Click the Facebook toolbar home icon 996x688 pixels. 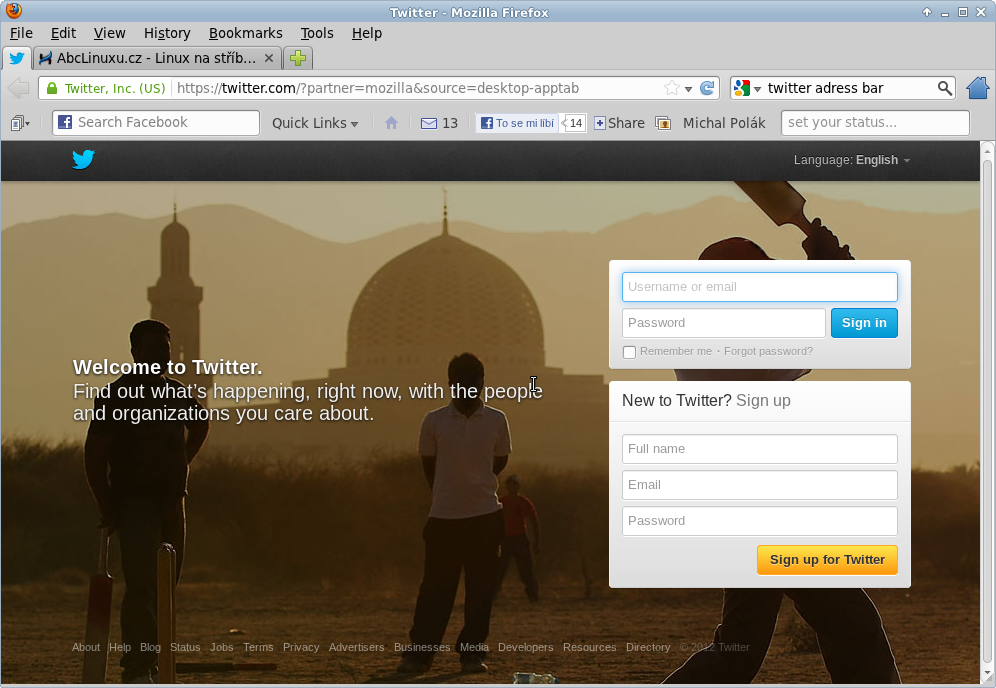point(391,123)
